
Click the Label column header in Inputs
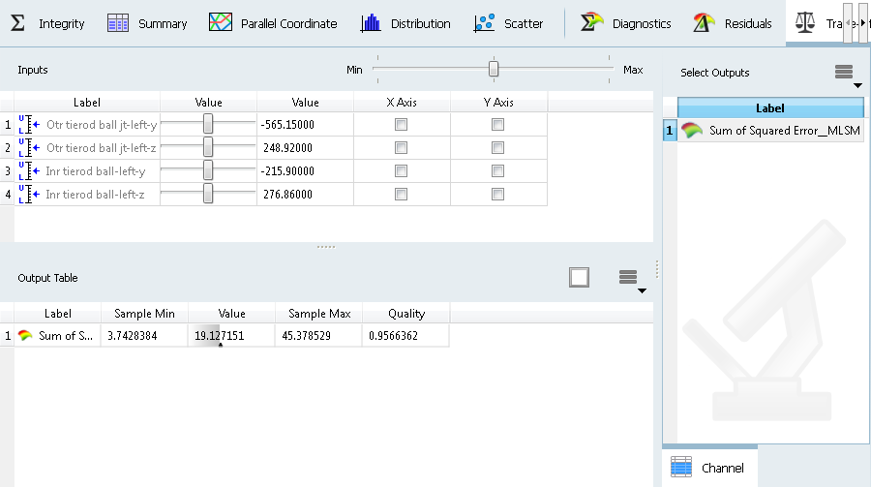(87, 102)
